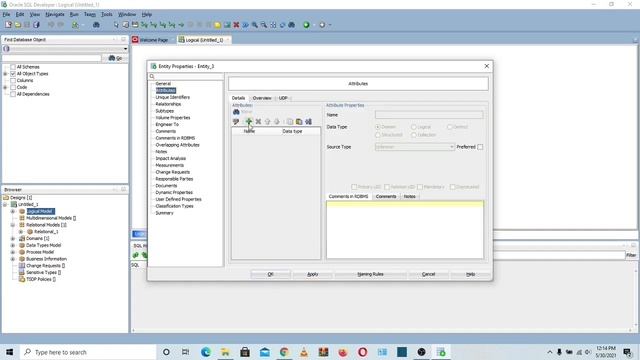This screenshot has width=640, height=360.
Task: Click the binoculars icon in main toolbar
Action: [96, 25]
